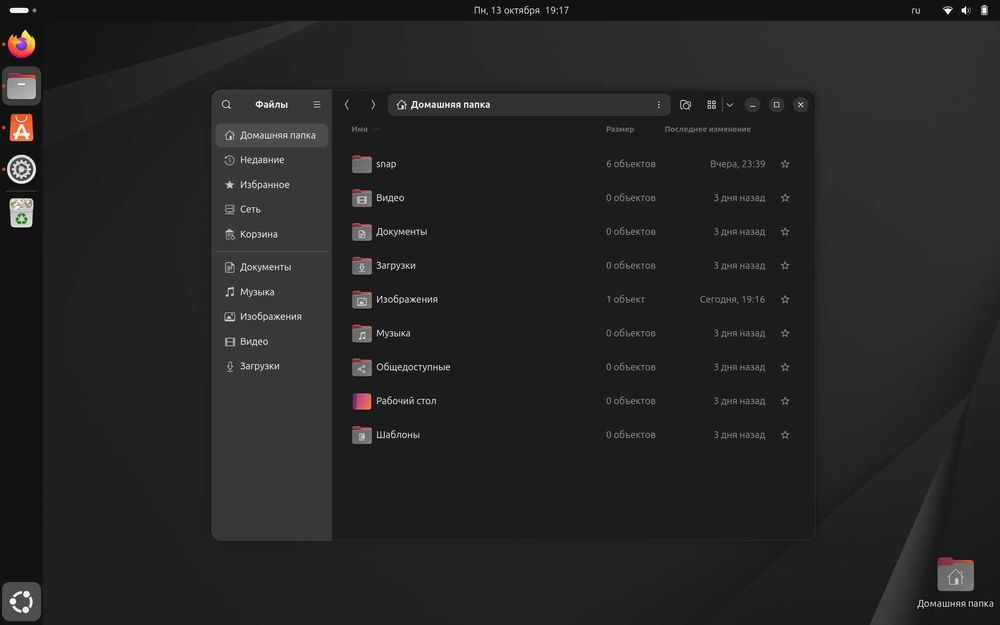
Task: Star the Документы folder row
Action: [785, 232]
